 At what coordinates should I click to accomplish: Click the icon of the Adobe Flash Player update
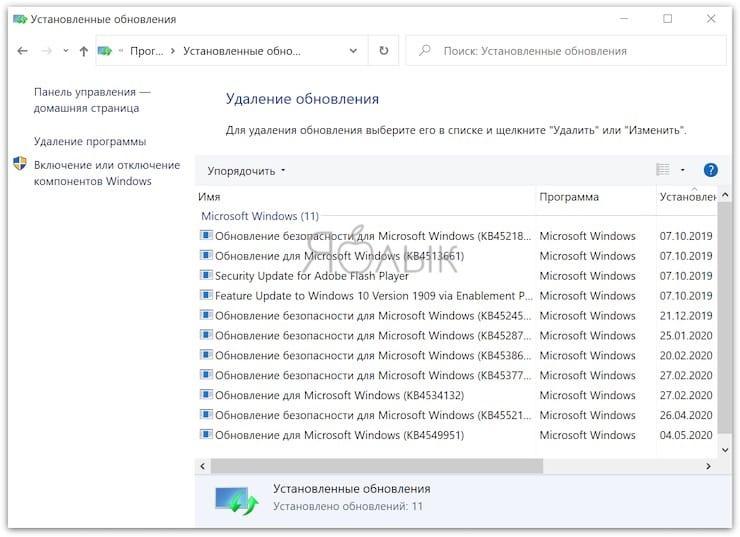(x=206, y=275)
